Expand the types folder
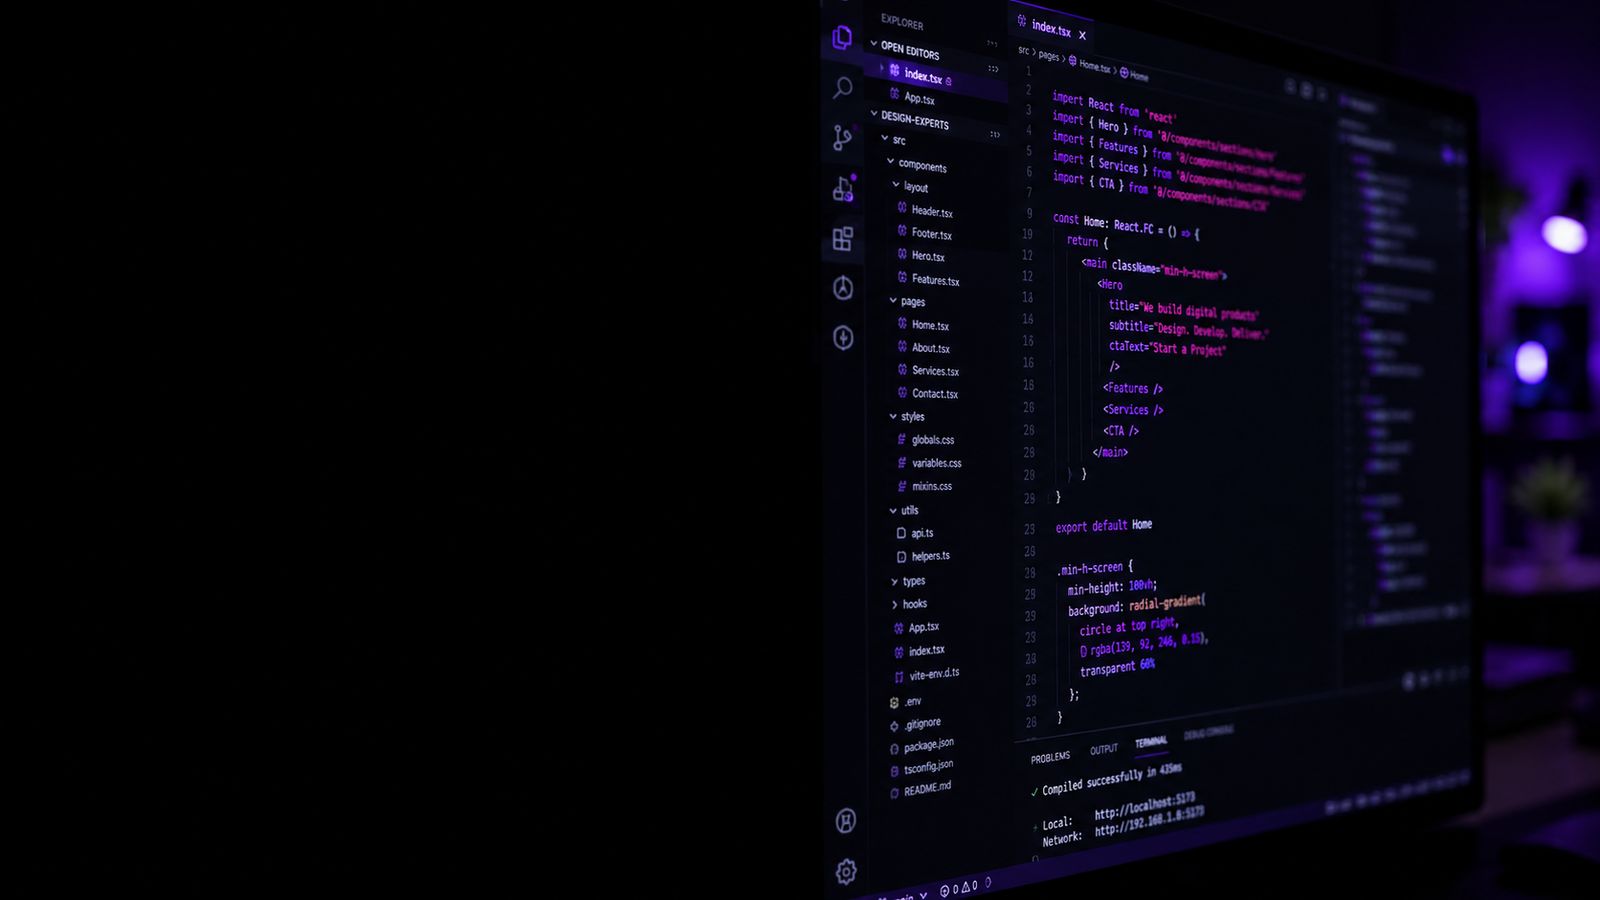The width and height of the screenshot is (1600, 900). coord(894,581)
